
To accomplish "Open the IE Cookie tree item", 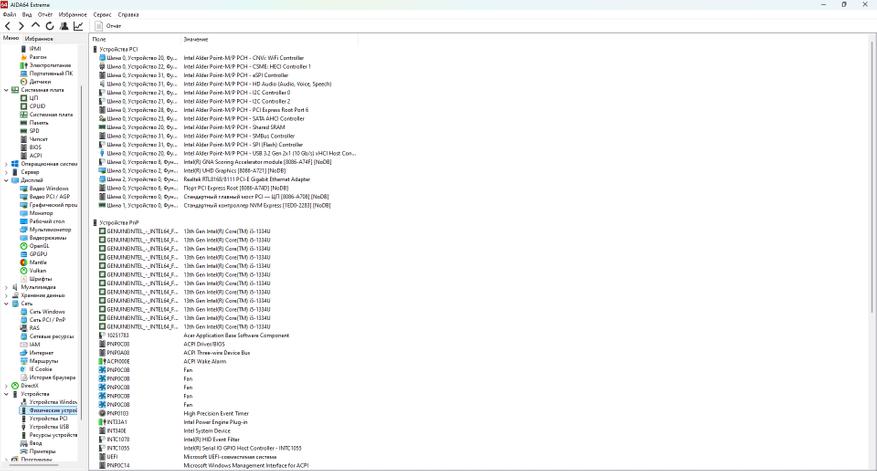I will click(41, 369).
